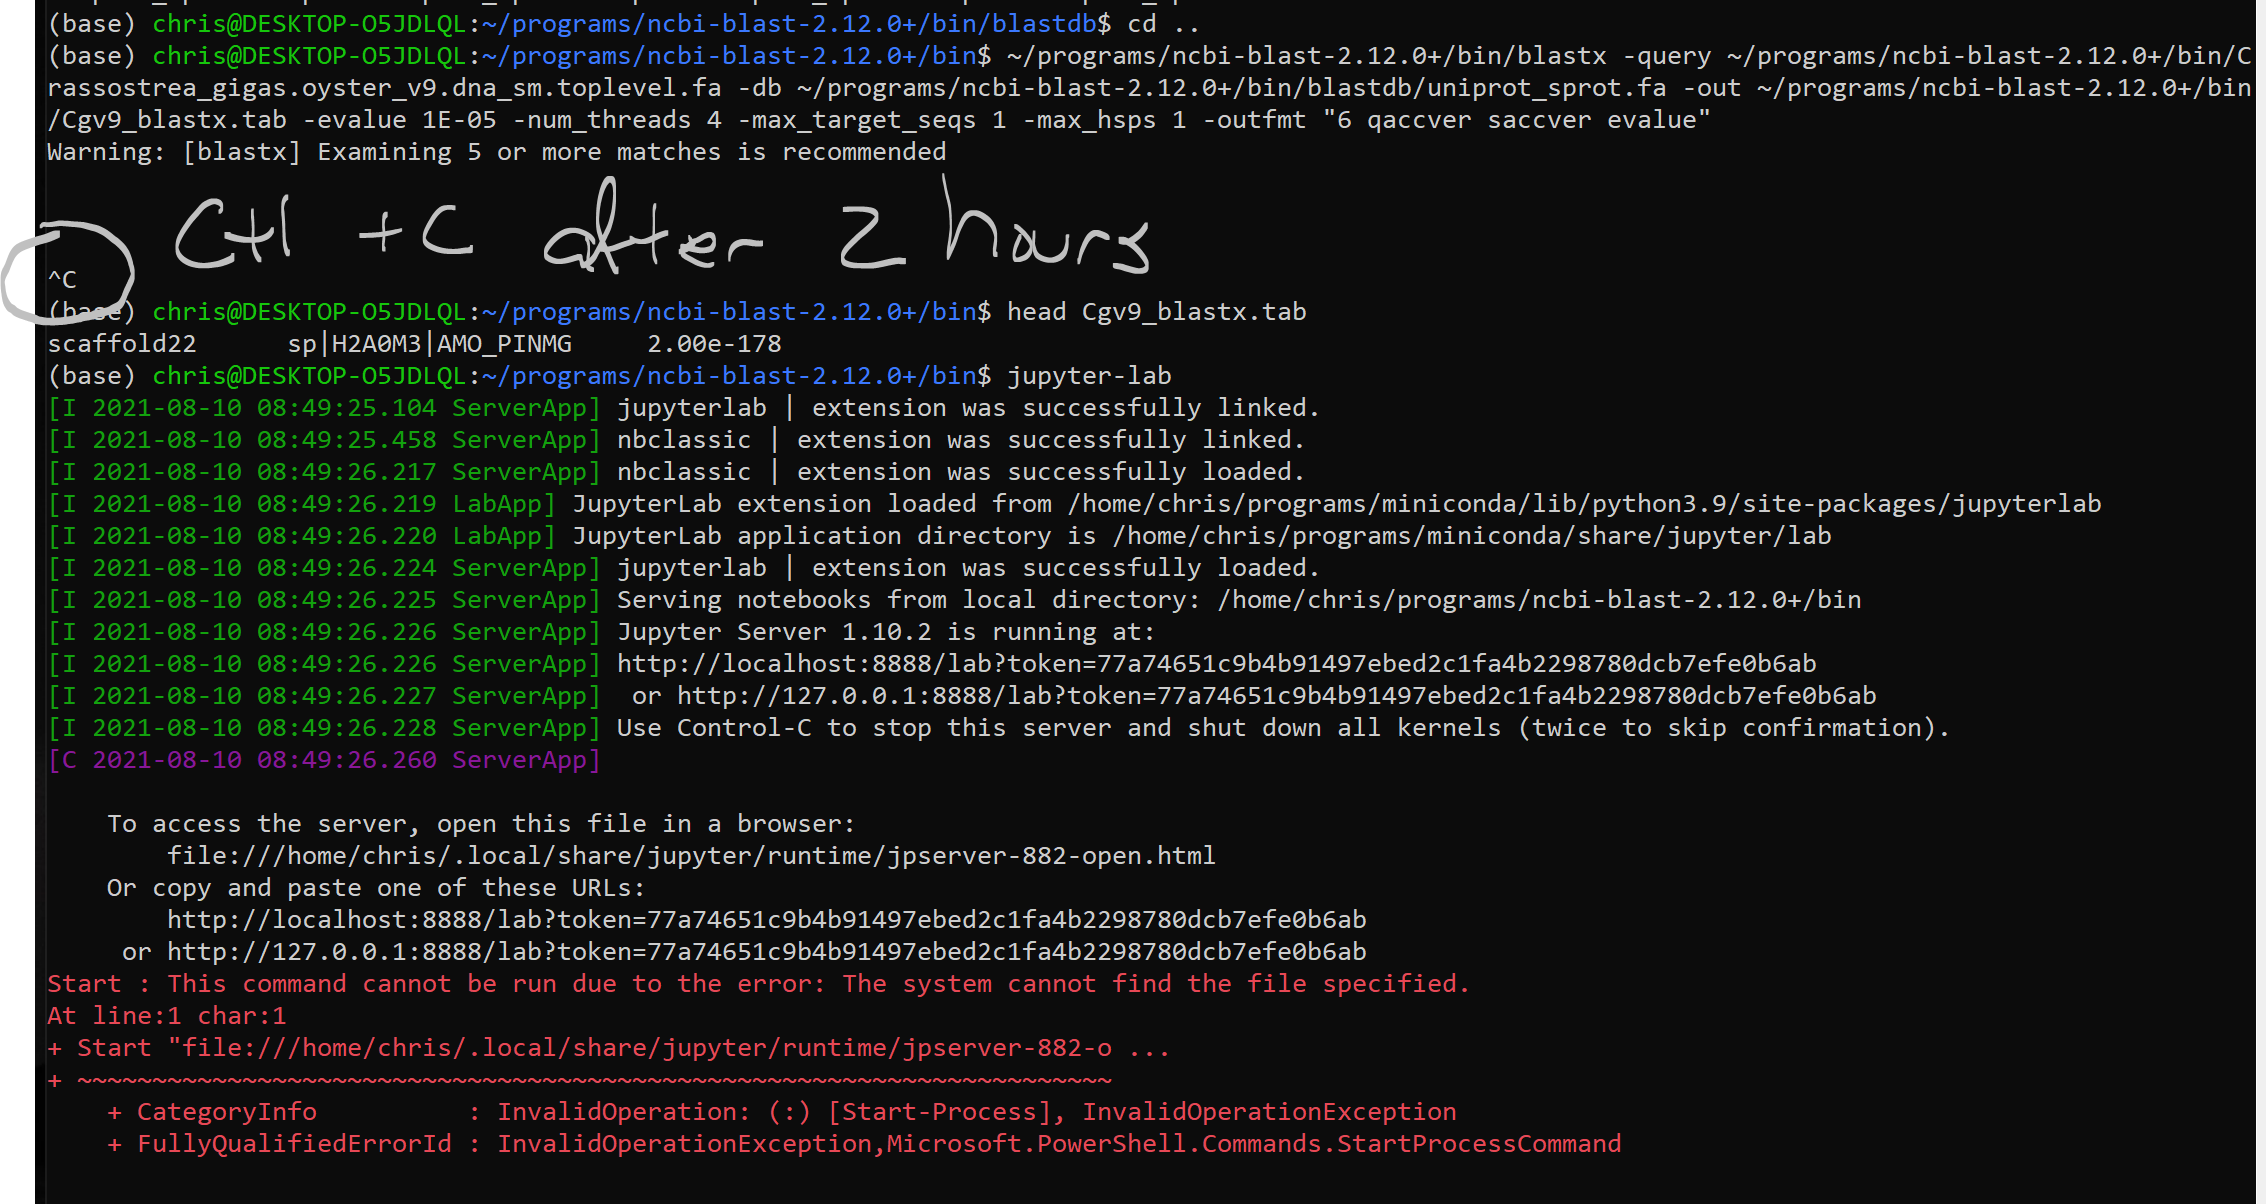Click the file:///home/chris jpserver-882-open.html link
Image resolution: width=2266 pixels, height=1204 pixels.
click(x=691, y=856)
